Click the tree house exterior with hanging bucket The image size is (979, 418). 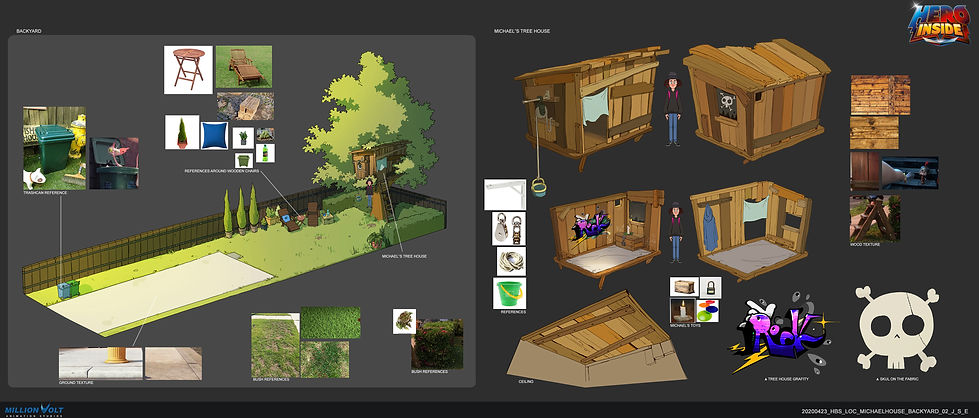tap(590, 112)
